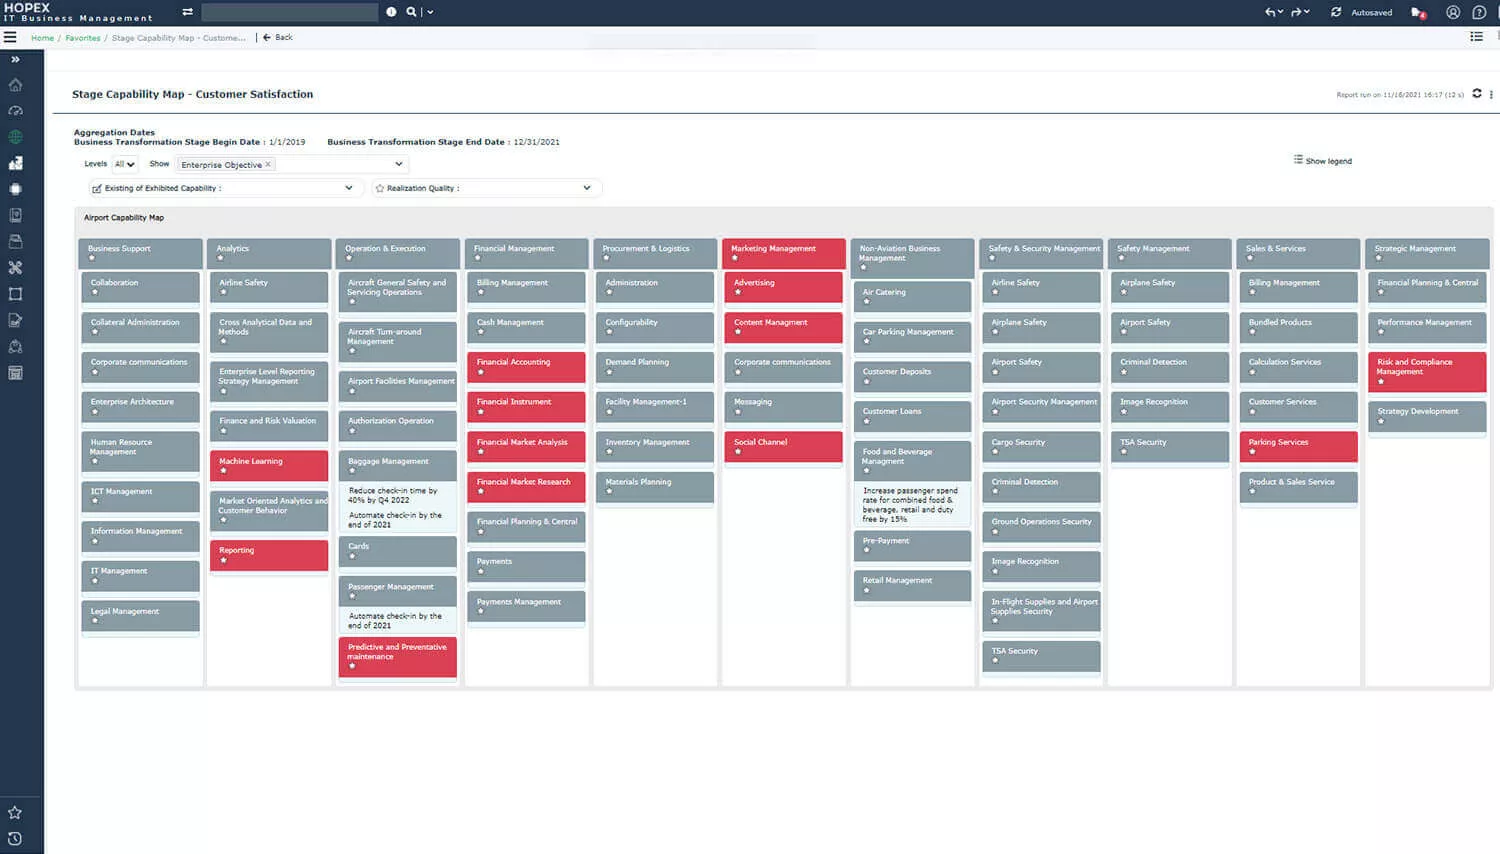Open the user account icon
This screenshot has width=1500, height=854.
click(1453, 12)
